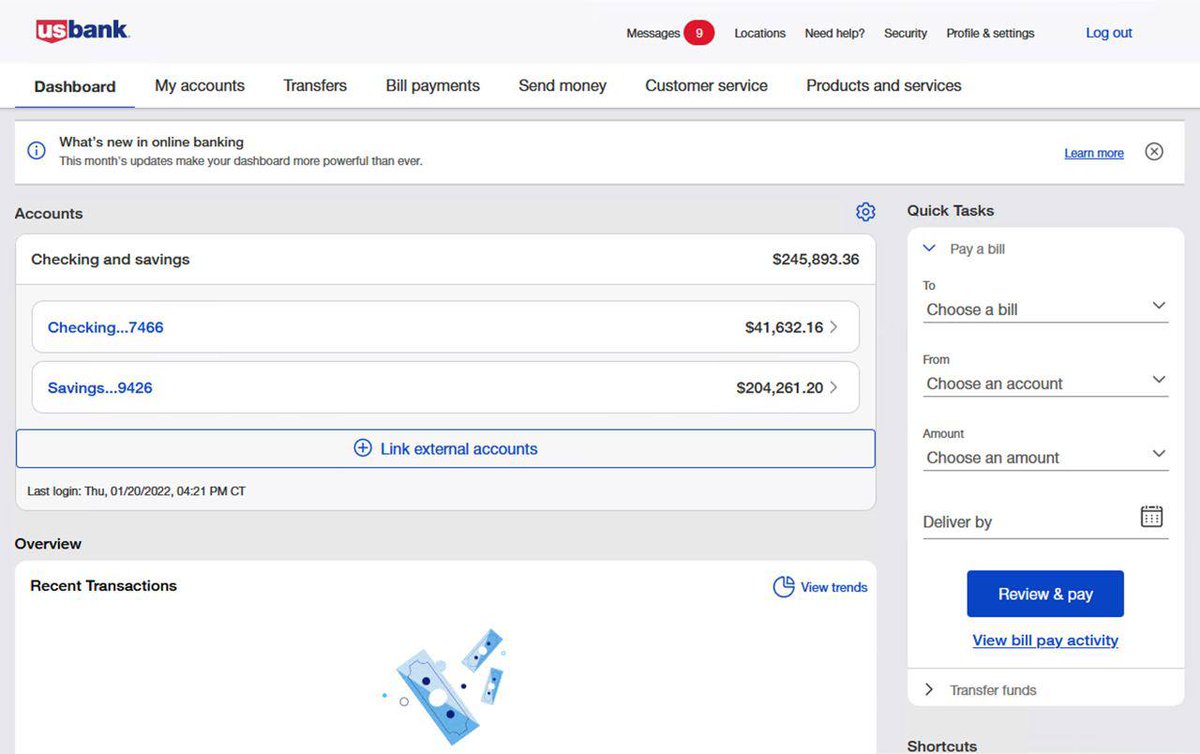Click the Learn more link
The width and height of the screenshot is (1200, 754).
[x=1094, y=153]
